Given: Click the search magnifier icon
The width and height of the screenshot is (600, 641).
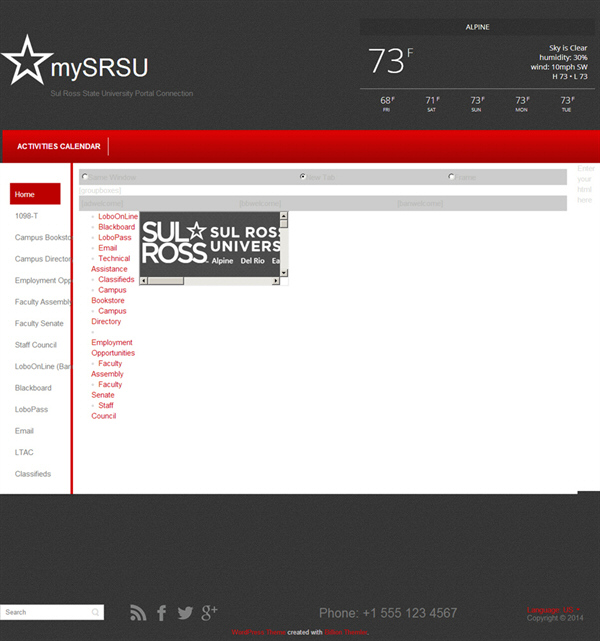Looking at the screenshot, I should tap(96, 612).
